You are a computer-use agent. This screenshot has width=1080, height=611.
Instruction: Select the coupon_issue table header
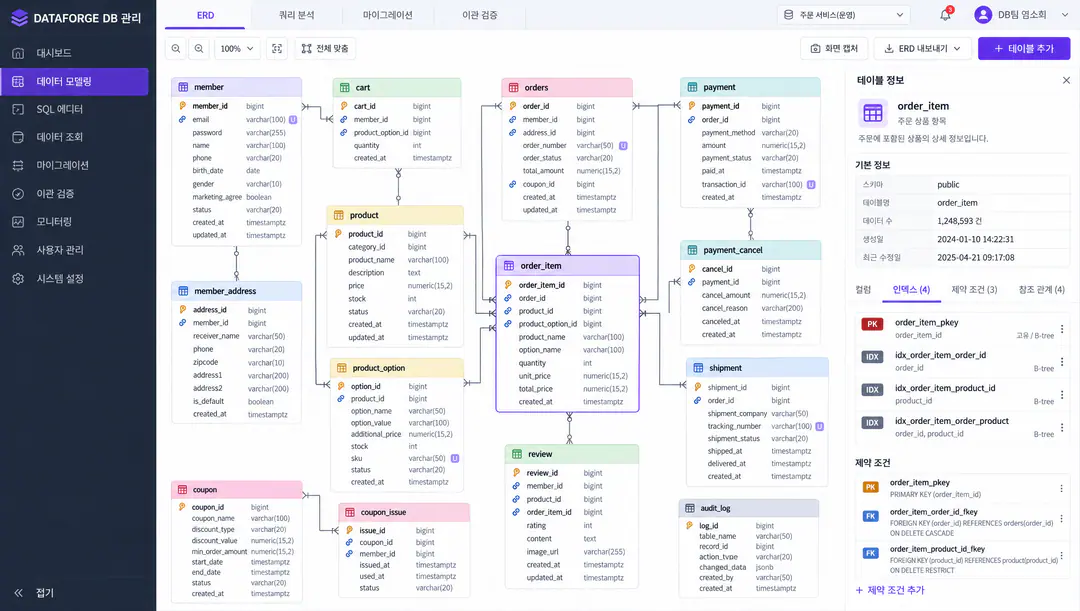point(404,512)
